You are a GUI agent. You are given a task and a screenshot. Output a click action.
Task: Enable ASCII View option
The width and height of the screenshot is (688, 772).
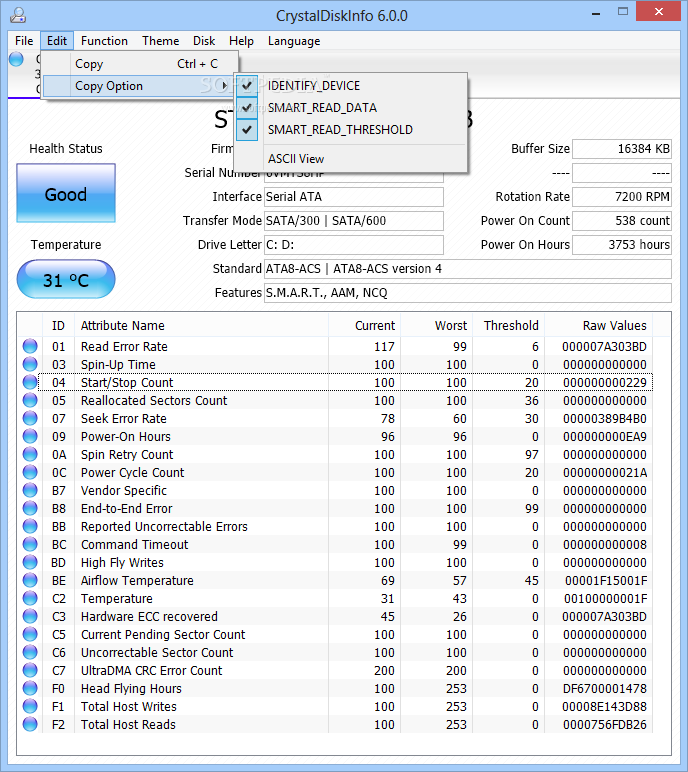(351, 159)
